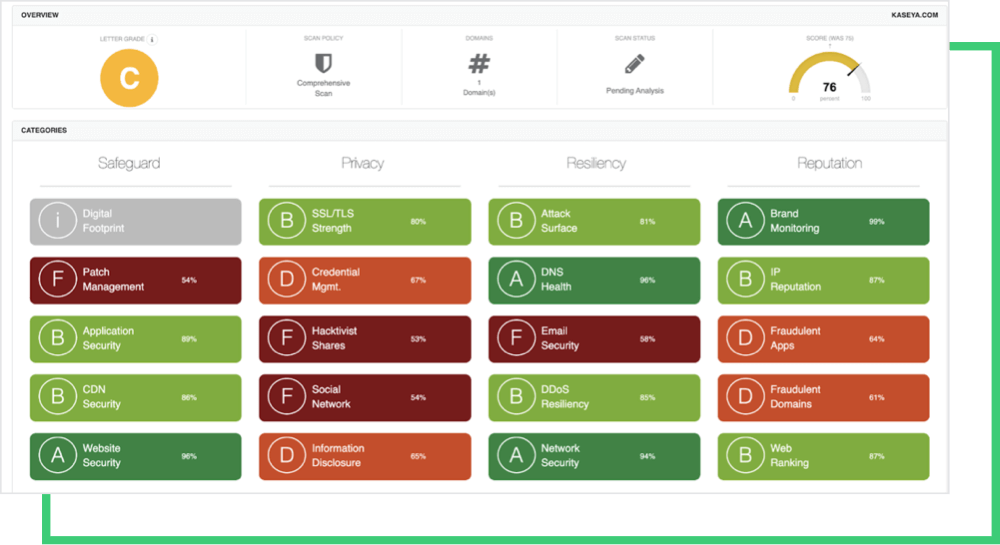This screenshot has height=545, width=1000.
Task: Open the Website Security tile
Action: [x=135, y=456]
